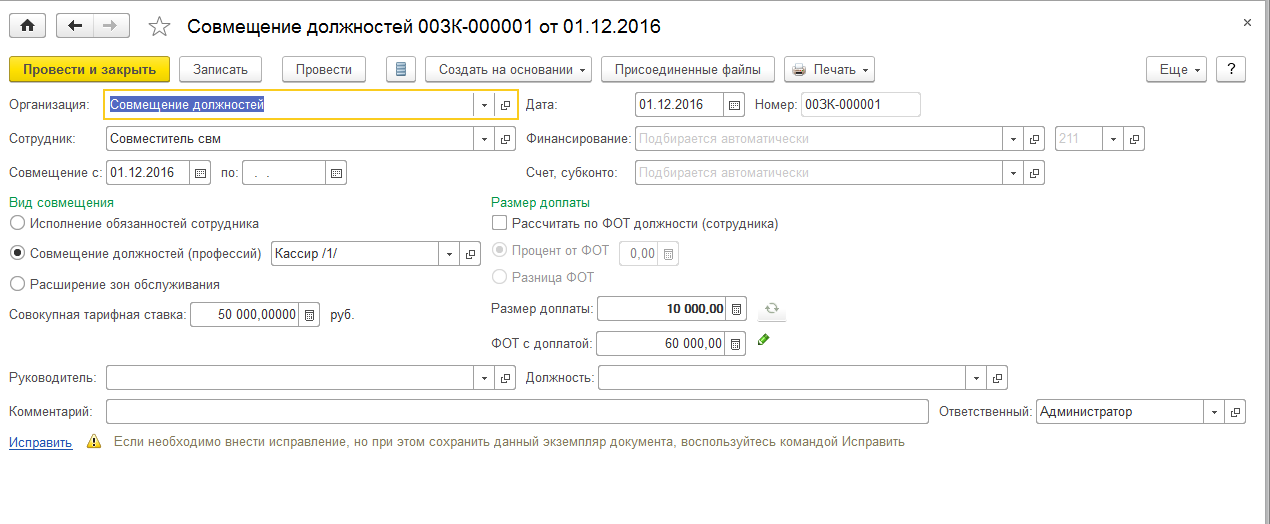1270x524 pixels.
Task: Open the document movements report icon
Action: click(x=401, y=70)
